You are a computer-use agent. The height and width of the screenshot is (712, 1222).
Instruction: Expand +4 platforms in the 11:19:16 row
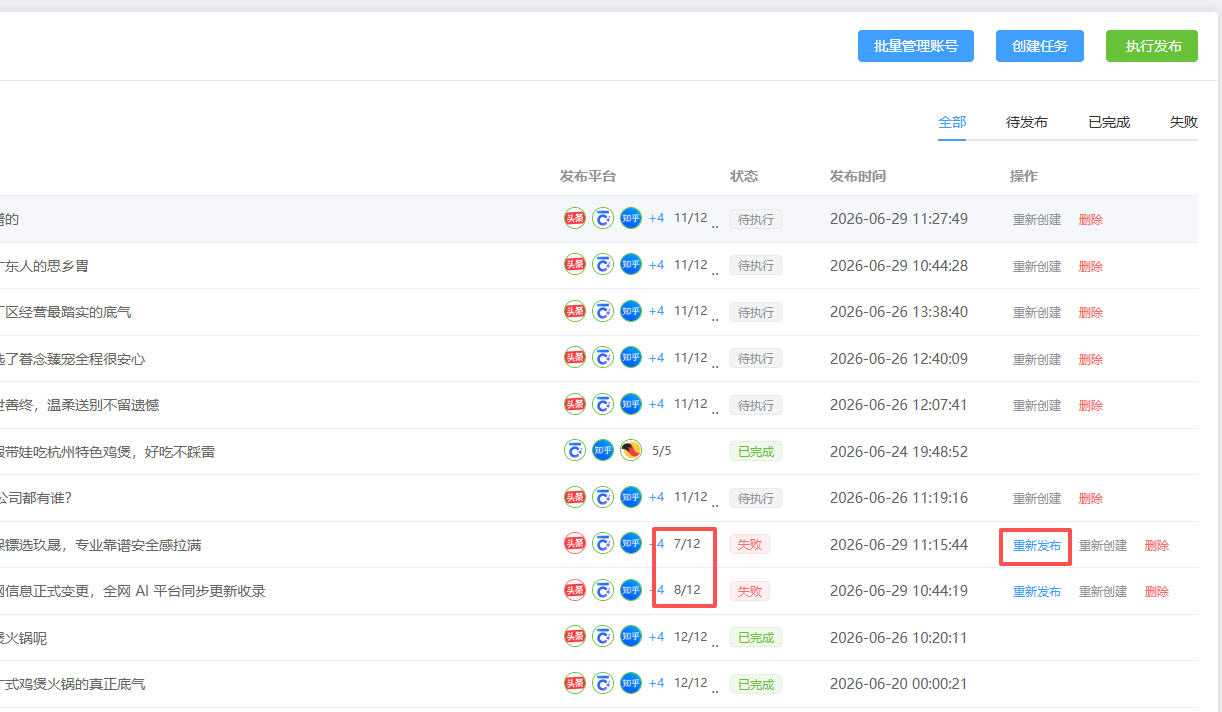[656, 497]
